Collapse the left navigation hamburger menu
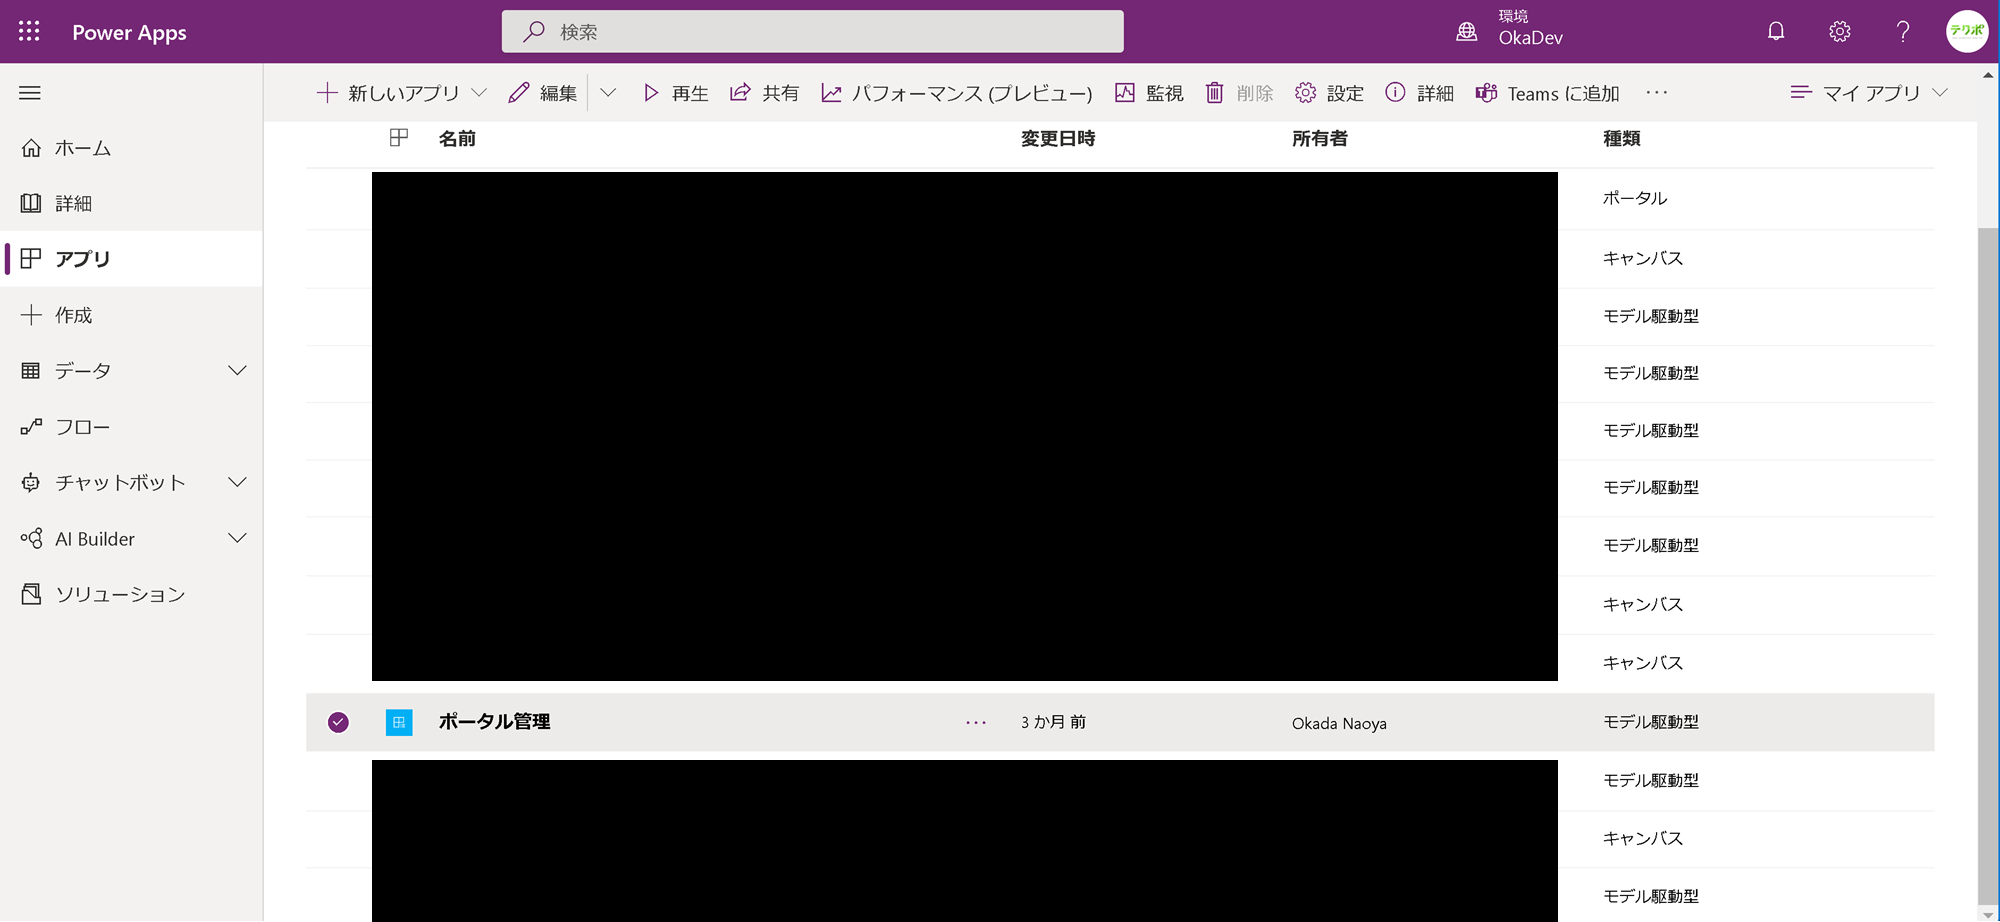Image resolution: width=2000 pixels, height=922 pixels. (30, 93)
